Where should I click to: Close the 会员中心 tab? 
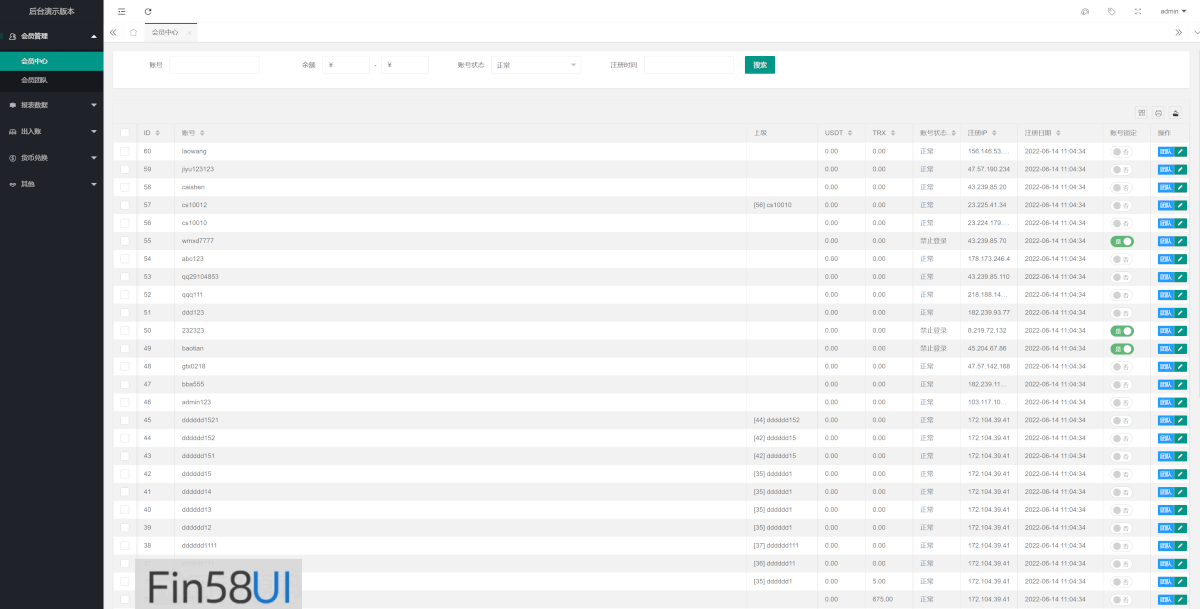tap(189, 33)
